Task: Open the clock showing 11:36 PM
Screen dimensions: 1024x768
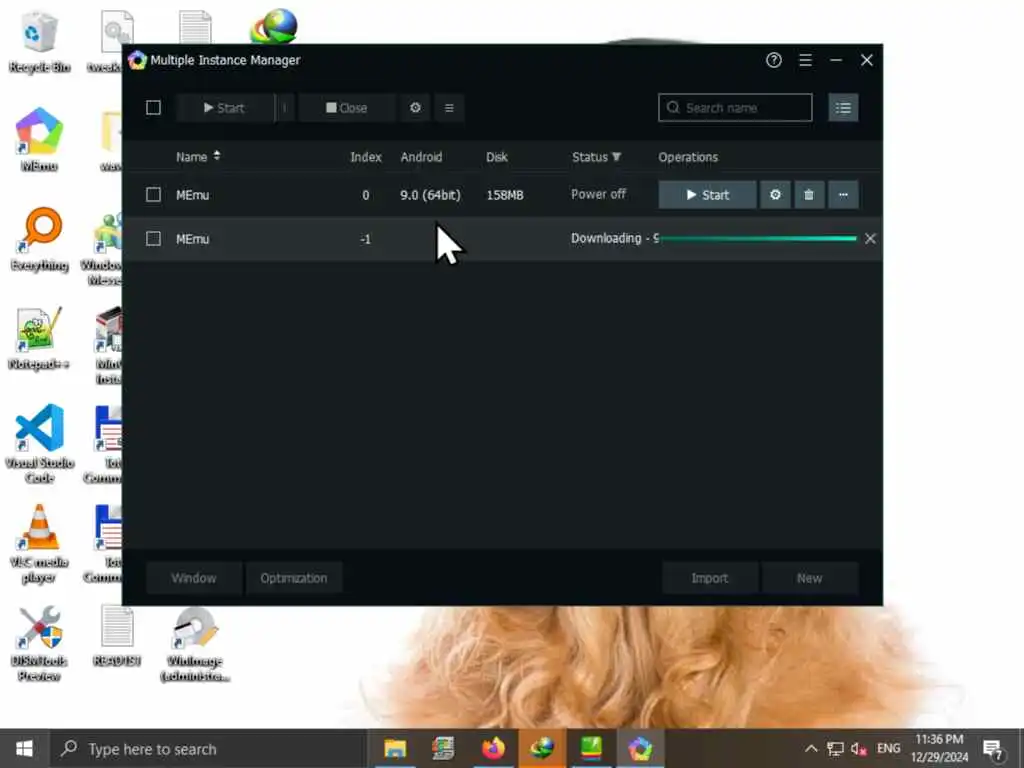Action: tap(939, 748)
